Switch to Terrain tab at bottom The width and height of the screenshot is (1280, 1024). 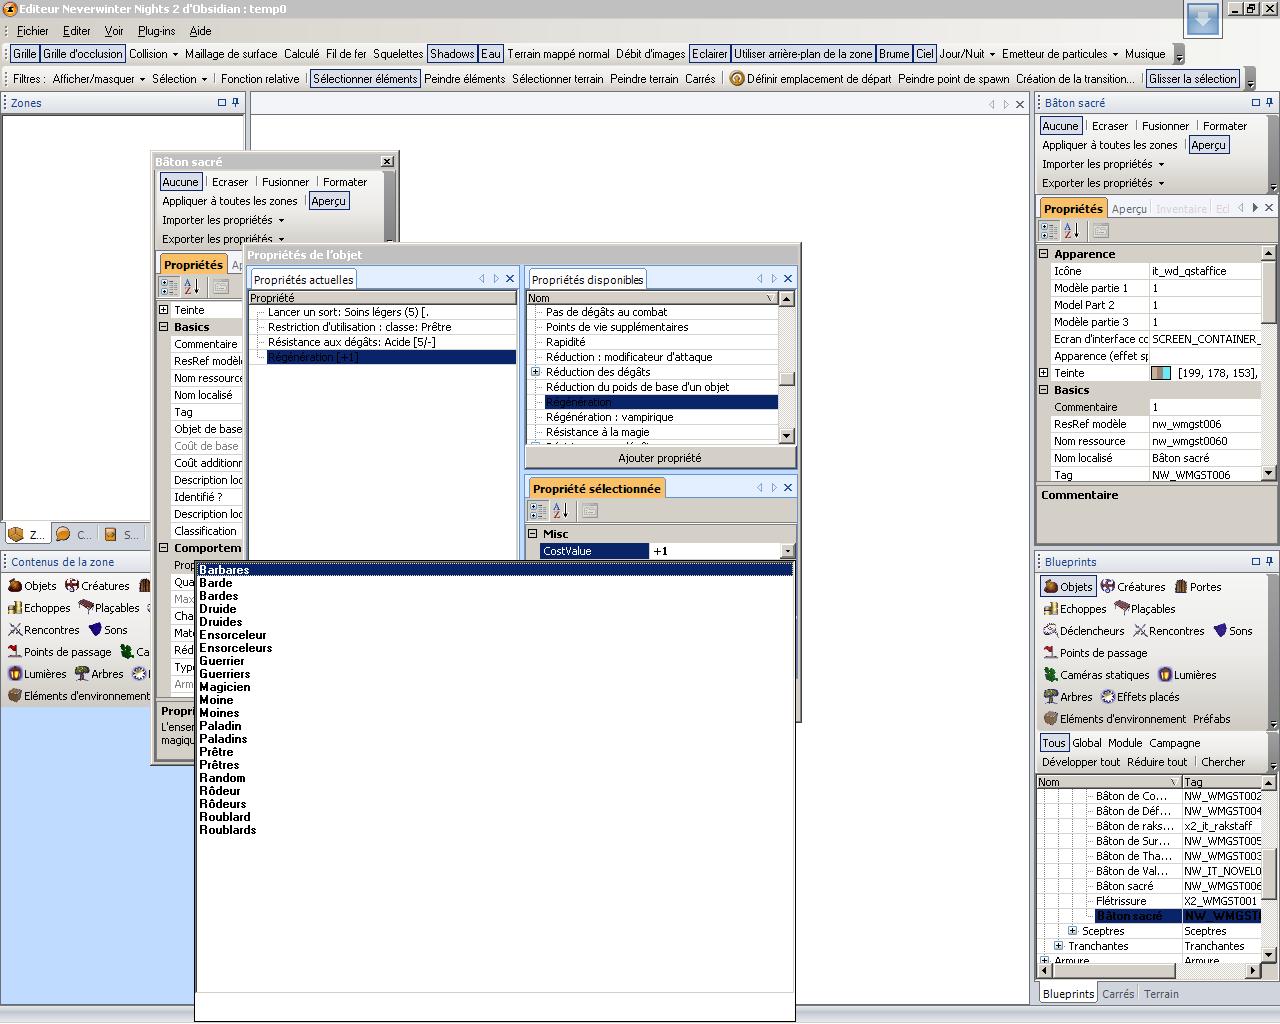1161,994
